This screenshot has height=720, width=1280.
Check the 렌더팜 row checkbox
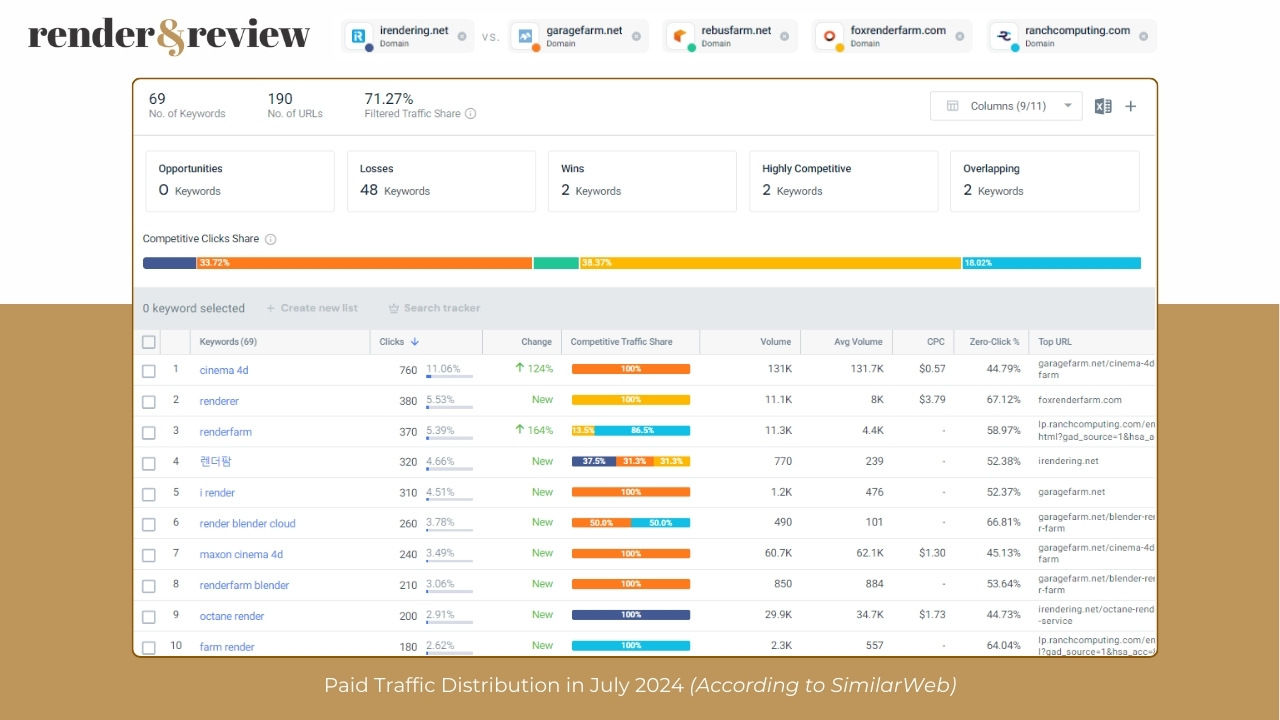(x=149, y=463)
